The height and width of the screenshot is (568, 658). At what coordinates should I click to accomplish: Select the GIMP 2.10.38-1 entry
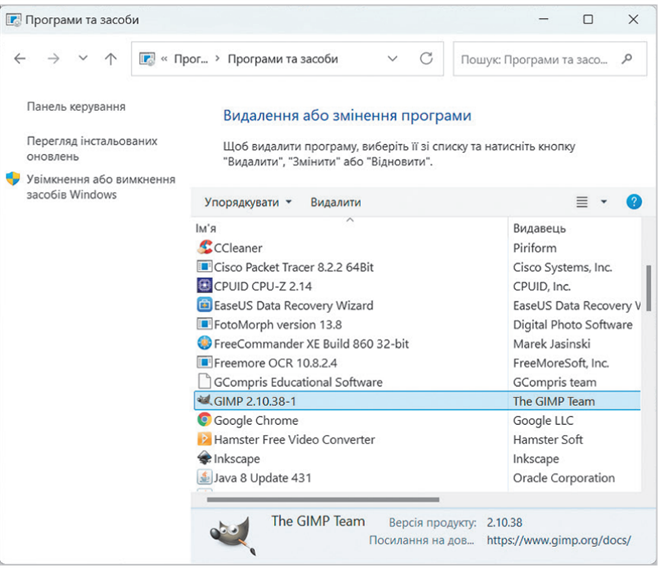pyautogui.click(x=255, y=401)
